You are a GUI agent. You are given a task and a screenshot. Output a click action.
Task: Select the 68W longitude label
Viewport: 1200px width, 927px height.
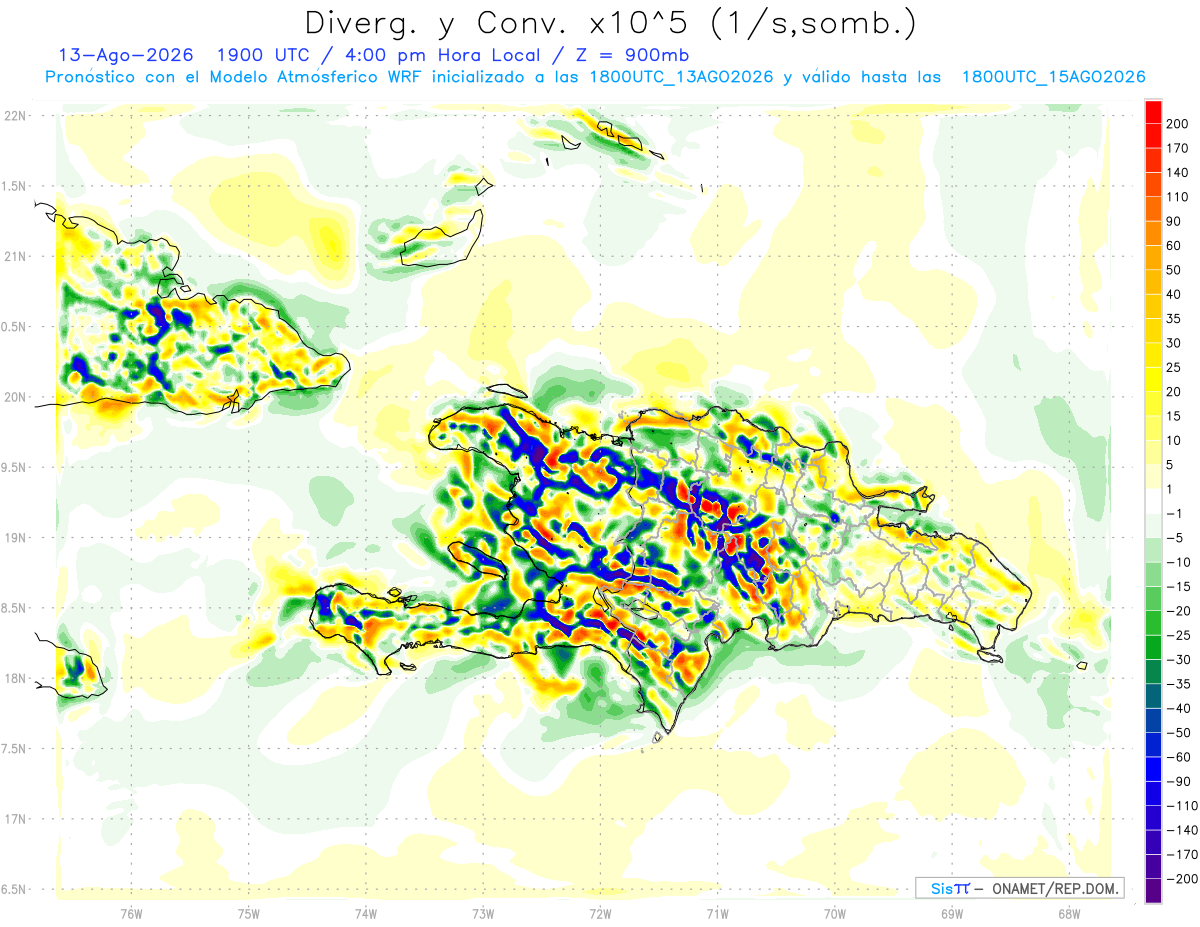(x=1069, y=913)
